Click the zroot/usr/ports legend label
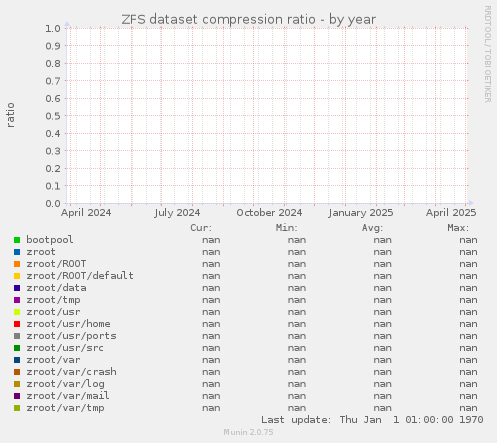Image resolution: width=497 pixels, height=443 pixels. [71, 336]
